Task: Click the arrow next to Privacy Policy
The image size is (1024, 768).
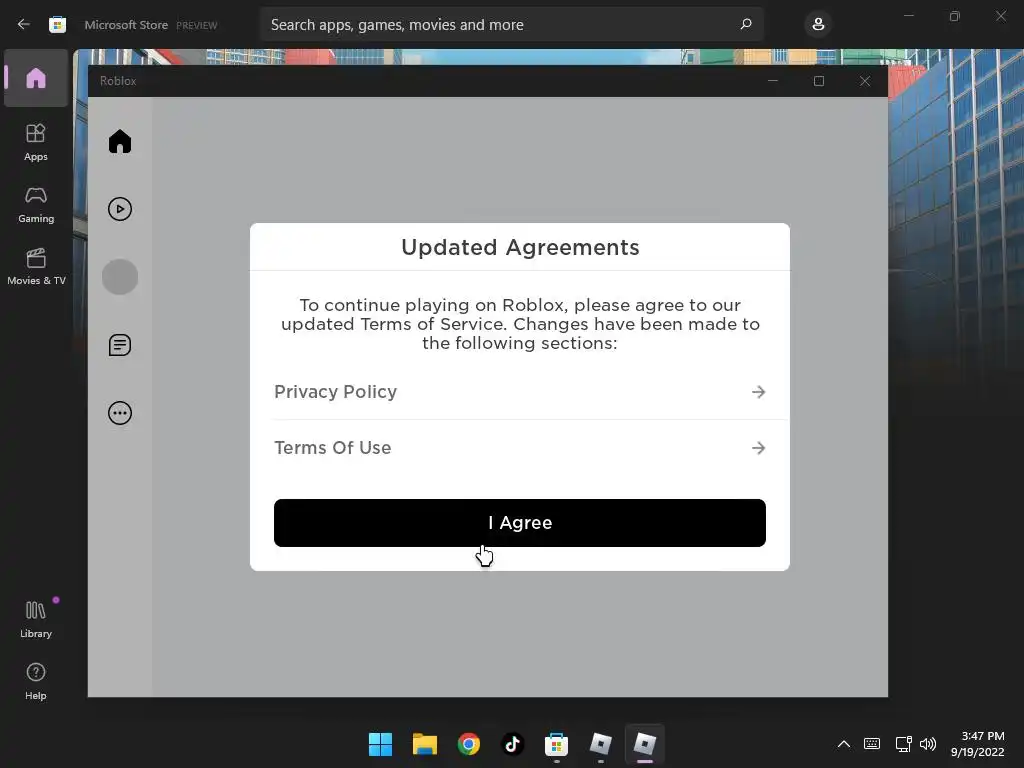Action: point(758,392)
